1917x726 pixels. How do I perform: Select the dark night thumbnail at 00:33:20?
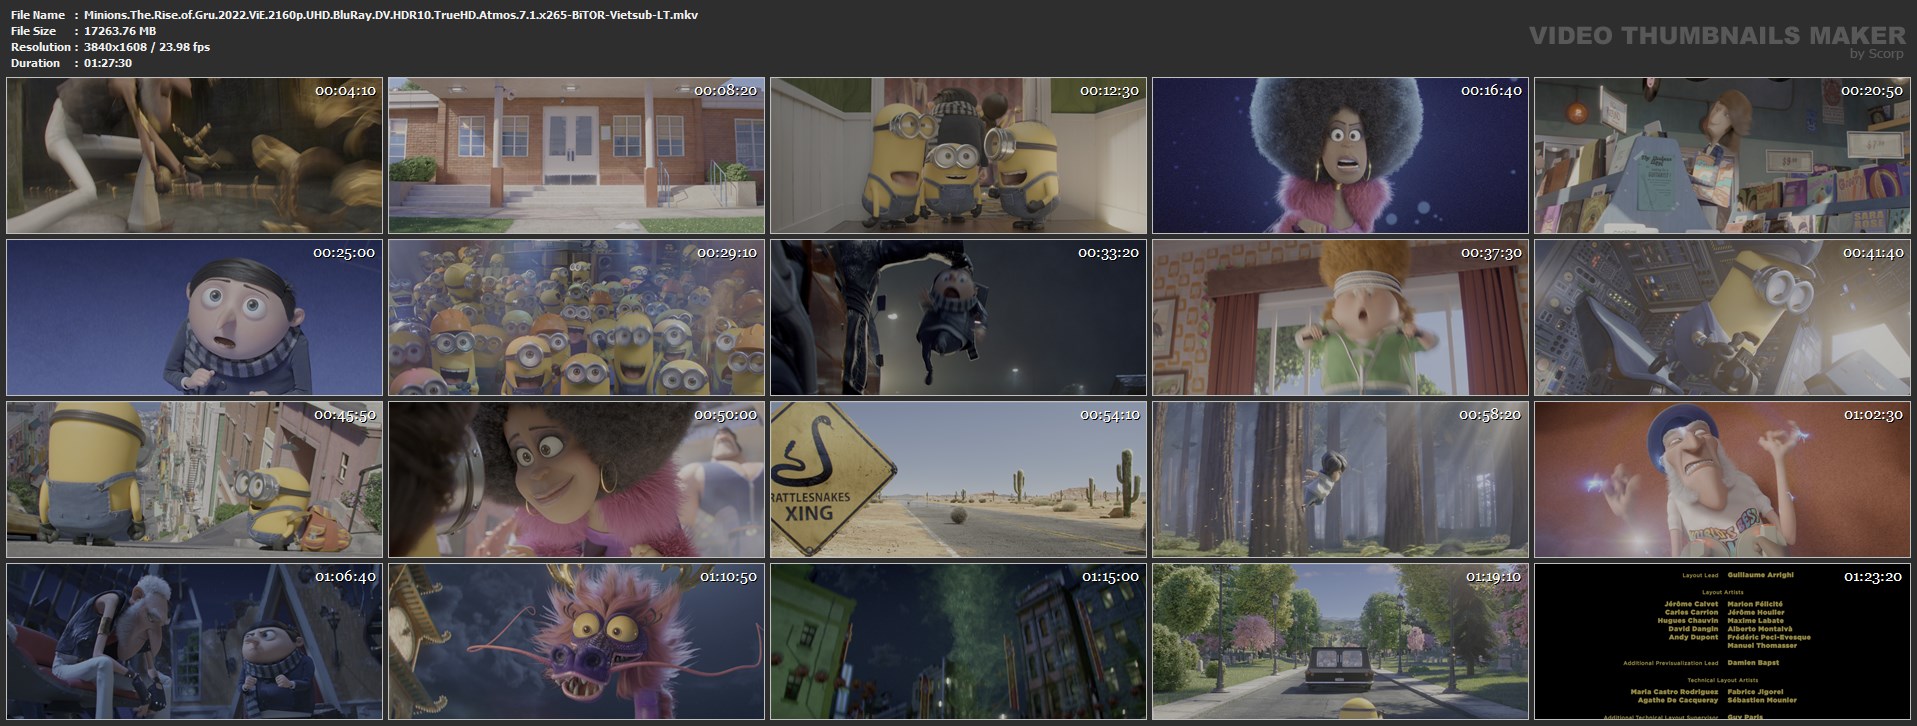958,318
